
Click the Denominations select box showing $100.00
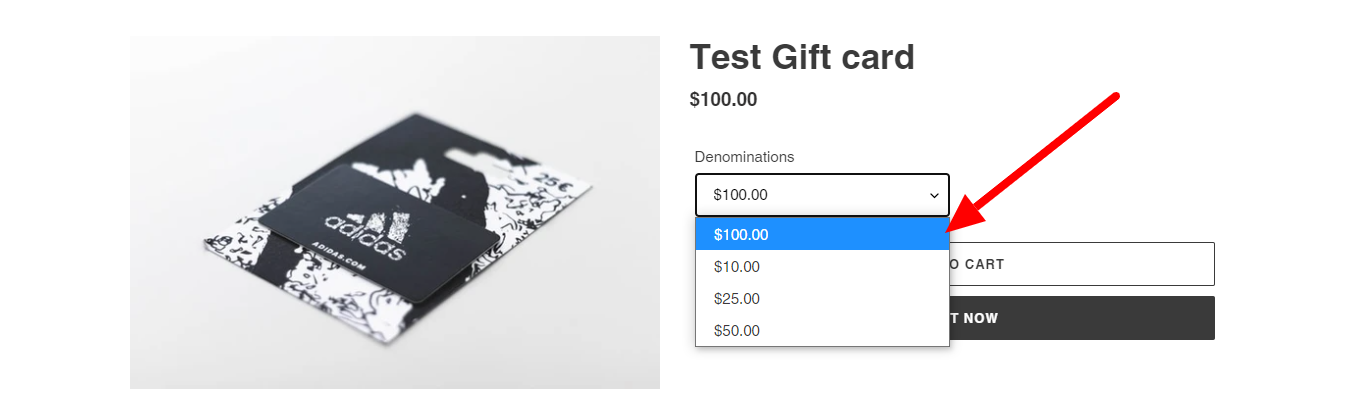[810, 195]
